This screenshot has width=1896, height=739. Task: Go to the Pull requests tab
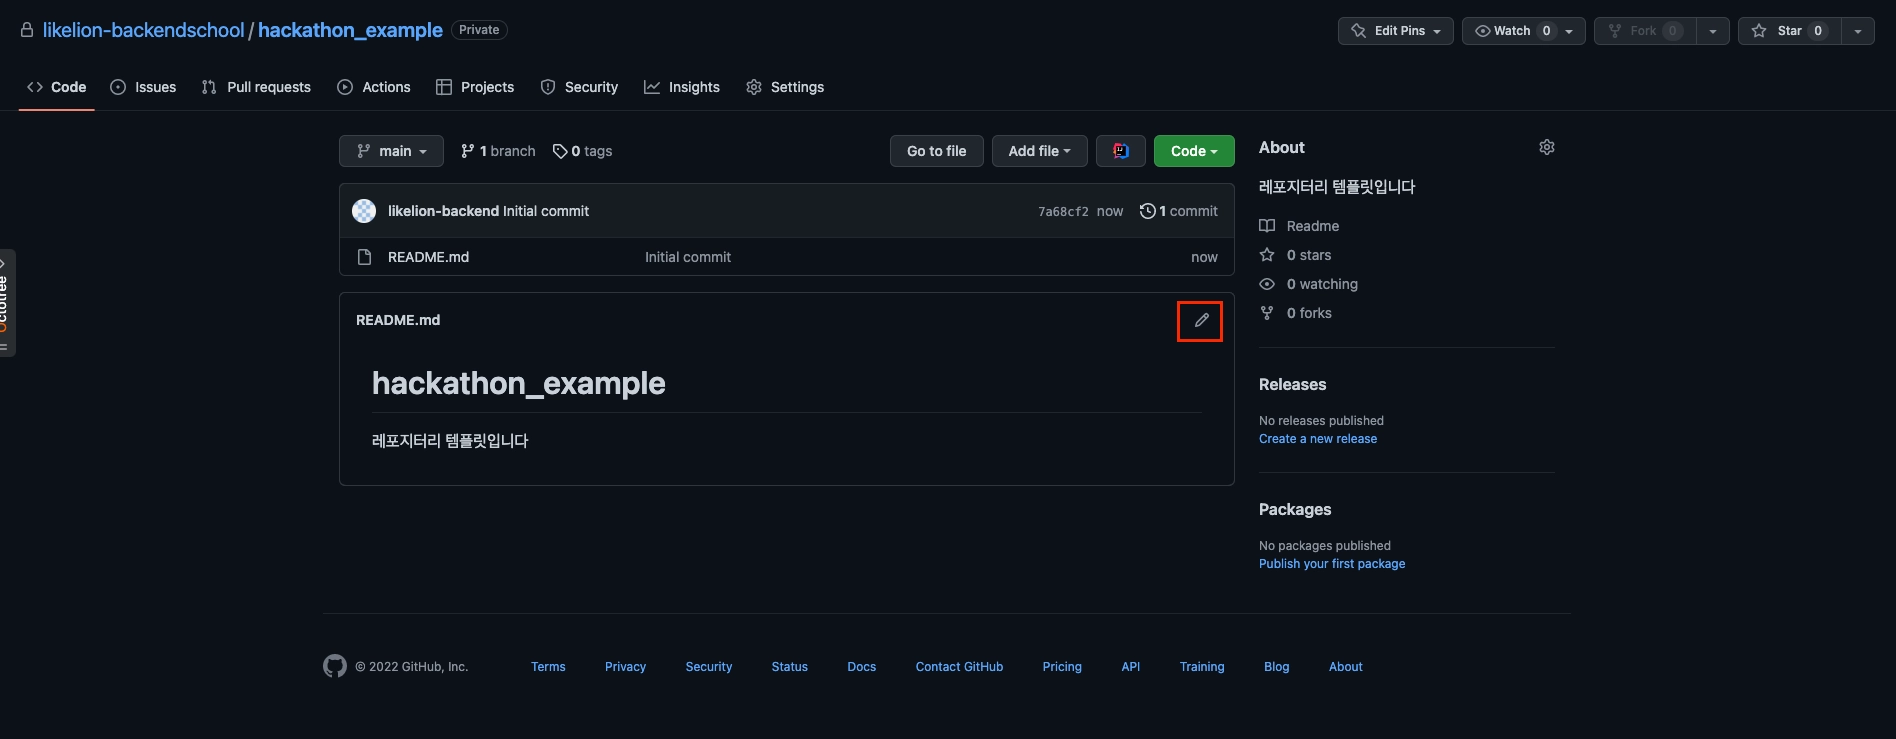click(x=256, y=87)
